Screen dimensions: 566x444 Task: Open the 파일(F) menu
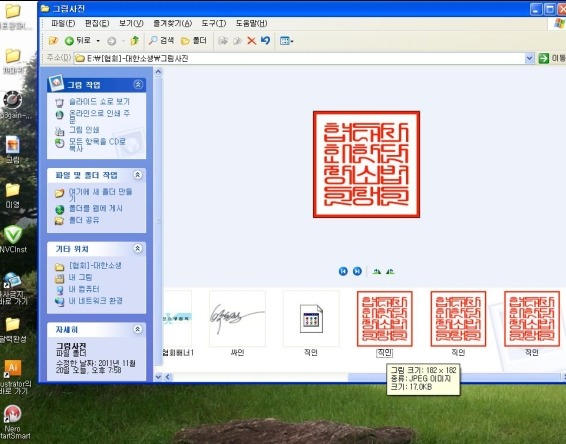pos(63,23)
